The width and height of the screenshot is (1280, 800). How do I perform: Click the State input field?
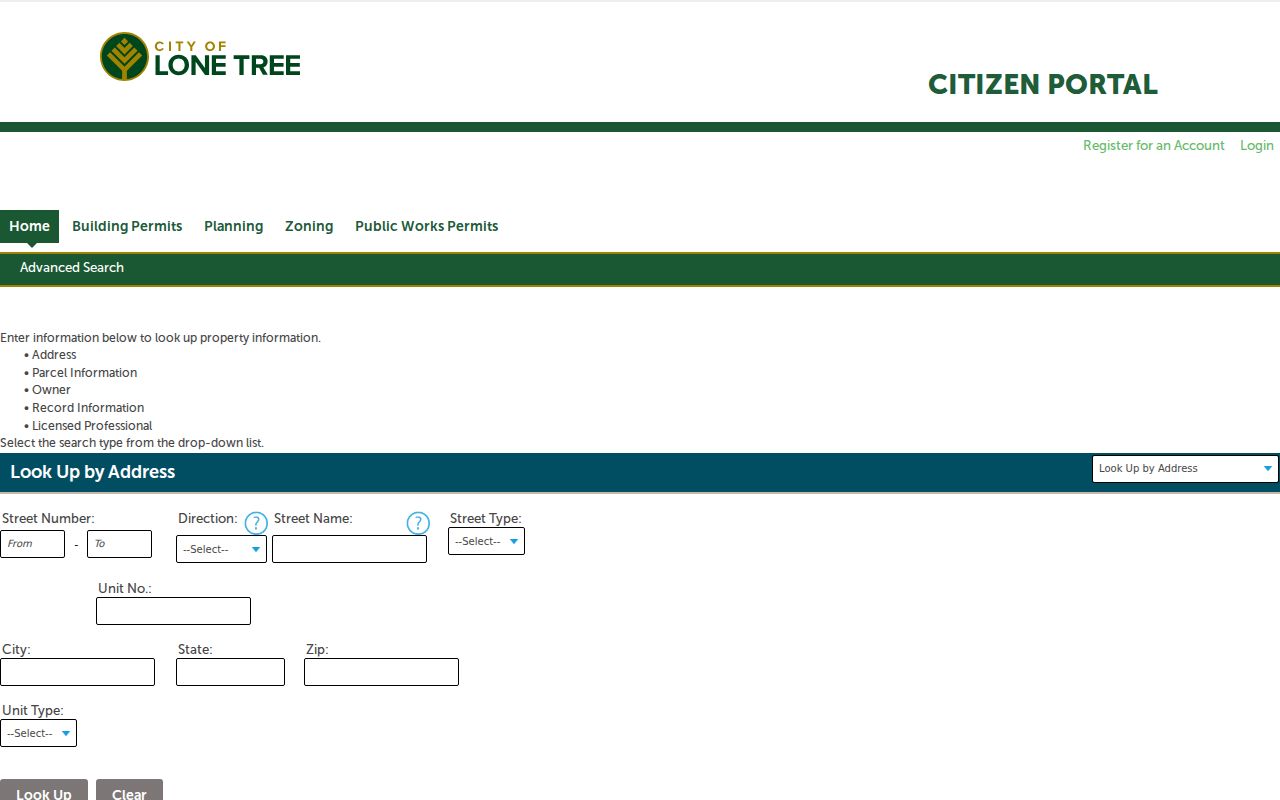pos(230,672)
